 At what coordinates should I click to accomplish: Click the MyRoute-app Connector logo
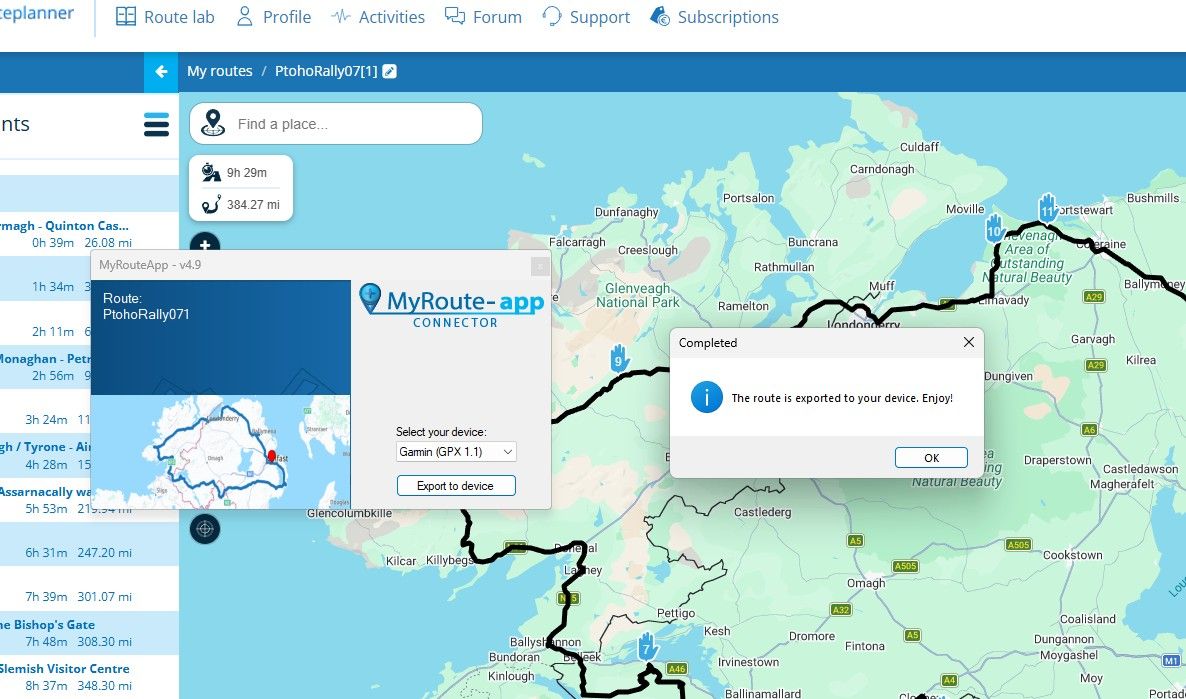452,305
